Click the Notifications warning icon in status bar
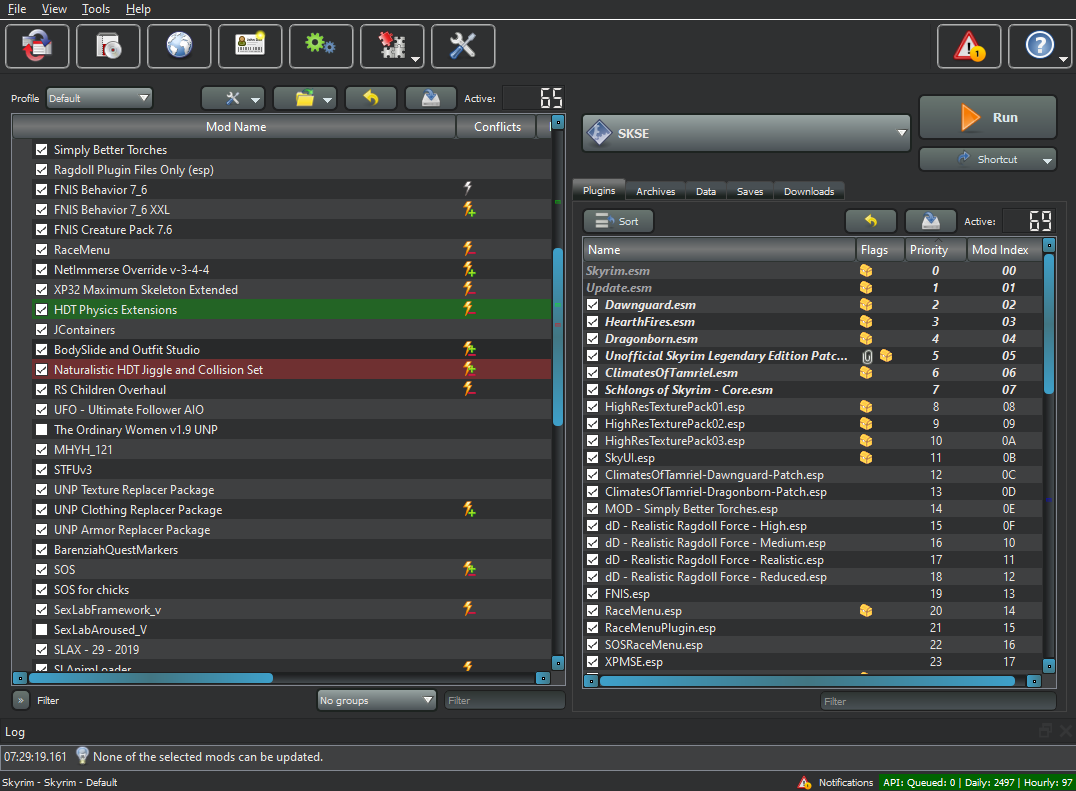The width and height of the screenshot is (1076, 791). [x=804, y=782]
